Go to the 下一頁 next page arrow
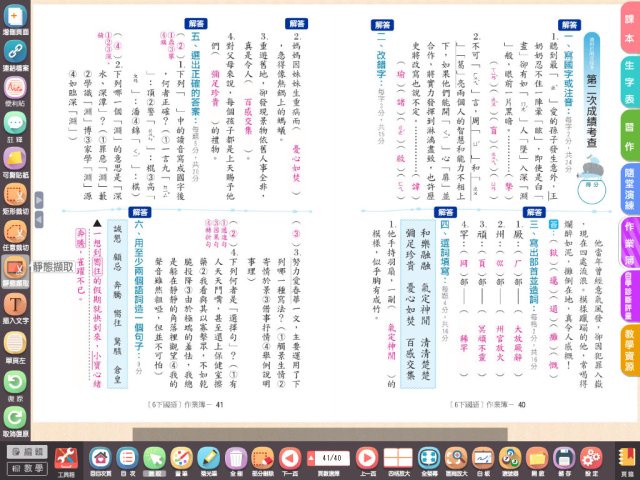The width and height of the screenshot is (640, 480). click(290, 456)
